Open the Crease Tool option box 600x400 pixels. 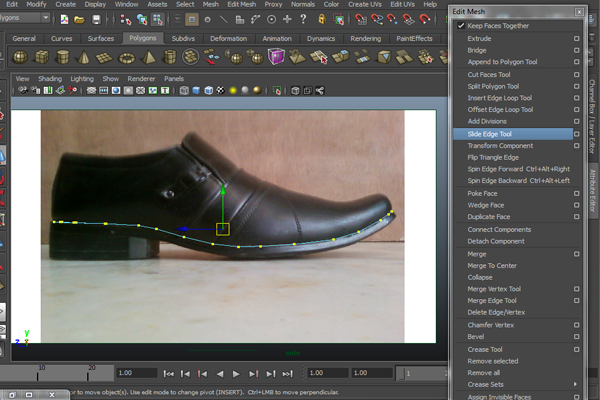pos(576,349)
